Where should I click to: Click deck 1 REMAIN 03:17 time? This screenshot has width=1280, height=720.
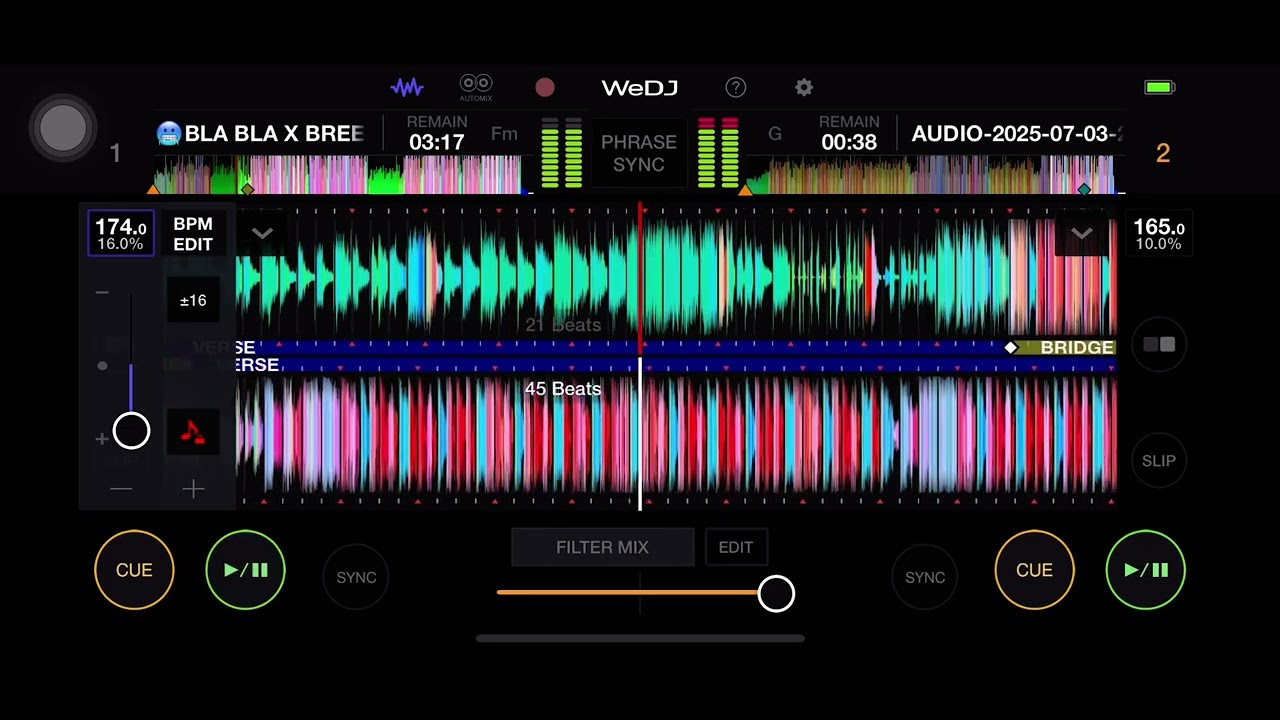click(x=436, y=133)
